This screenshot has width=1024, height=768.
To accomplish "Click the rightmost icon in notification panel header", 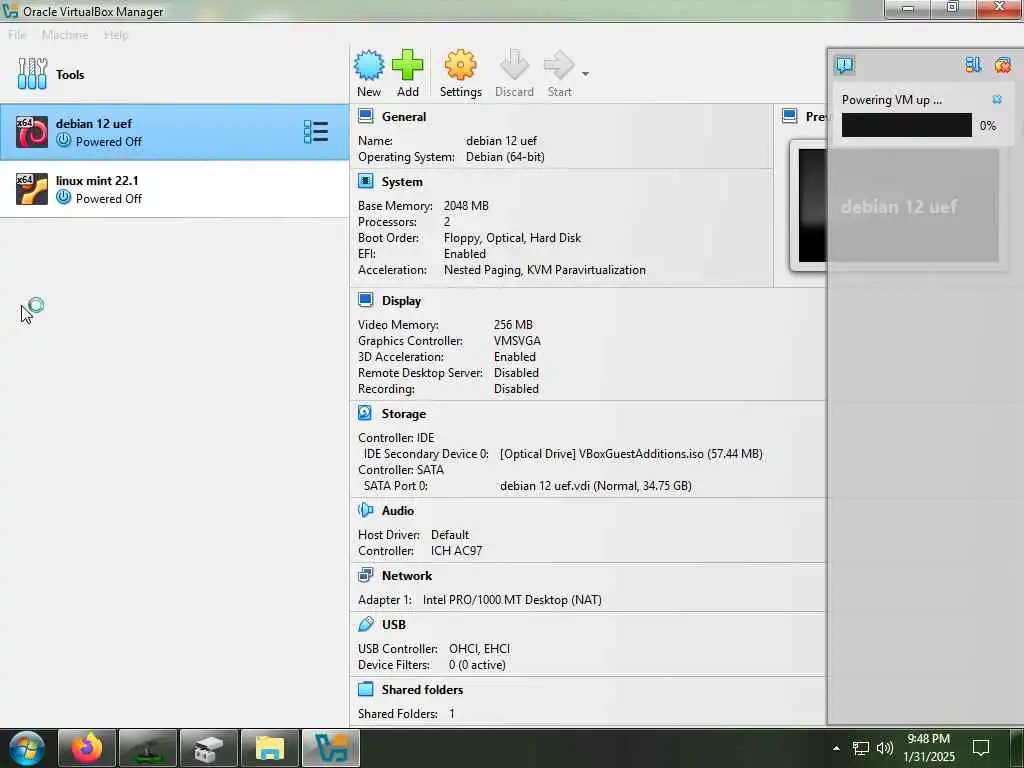I will click(x=1002, y=65).
